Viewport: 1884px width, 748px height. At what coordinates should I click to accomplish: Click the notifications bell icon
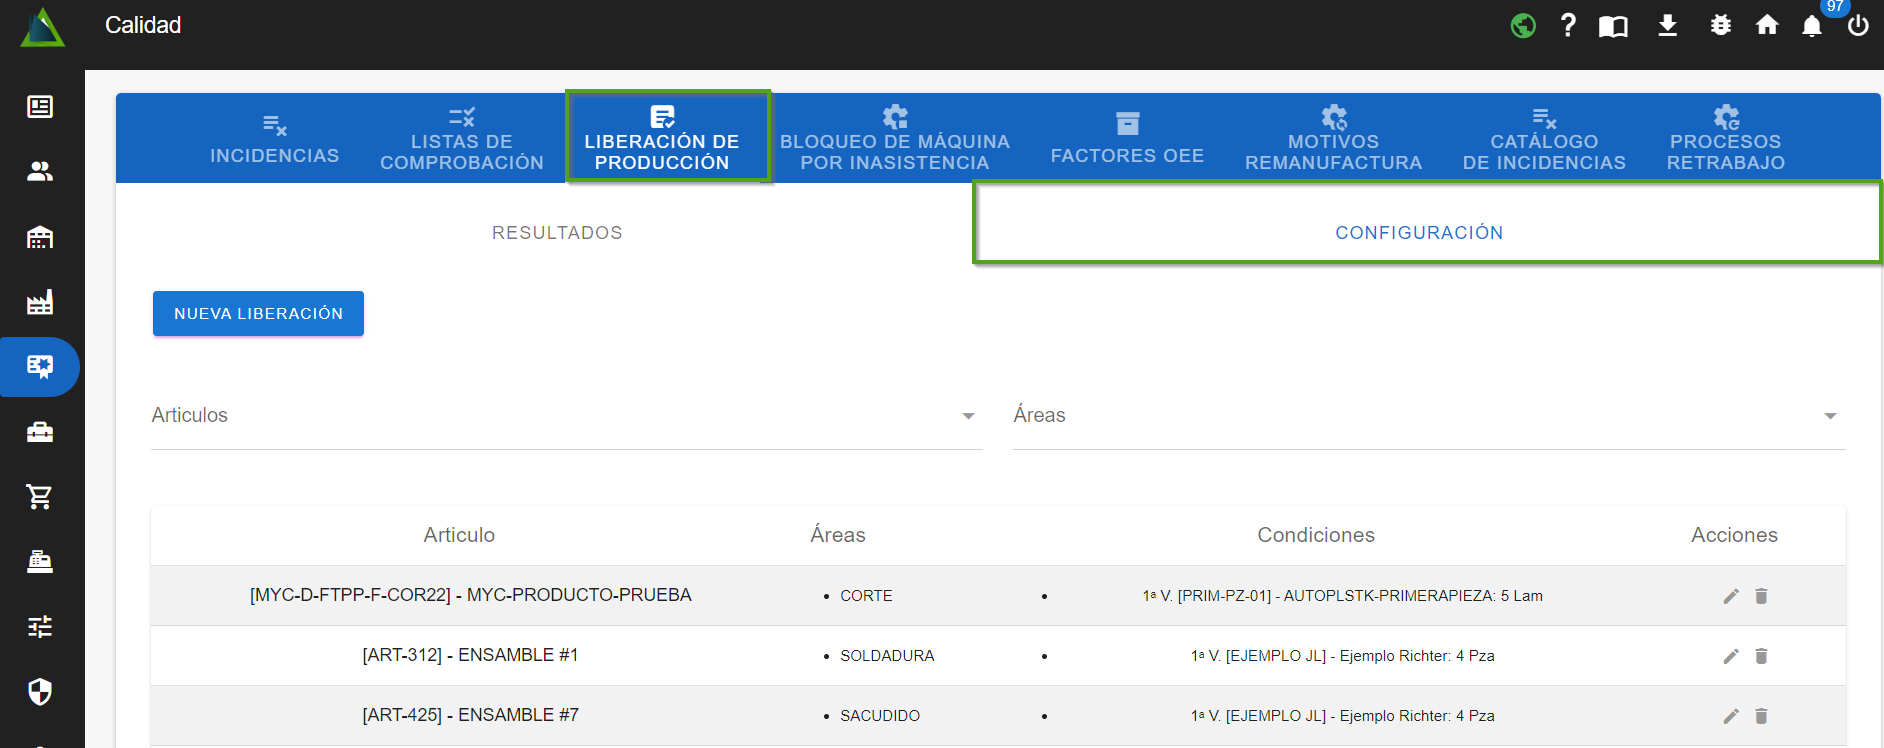click(1811, 26)
